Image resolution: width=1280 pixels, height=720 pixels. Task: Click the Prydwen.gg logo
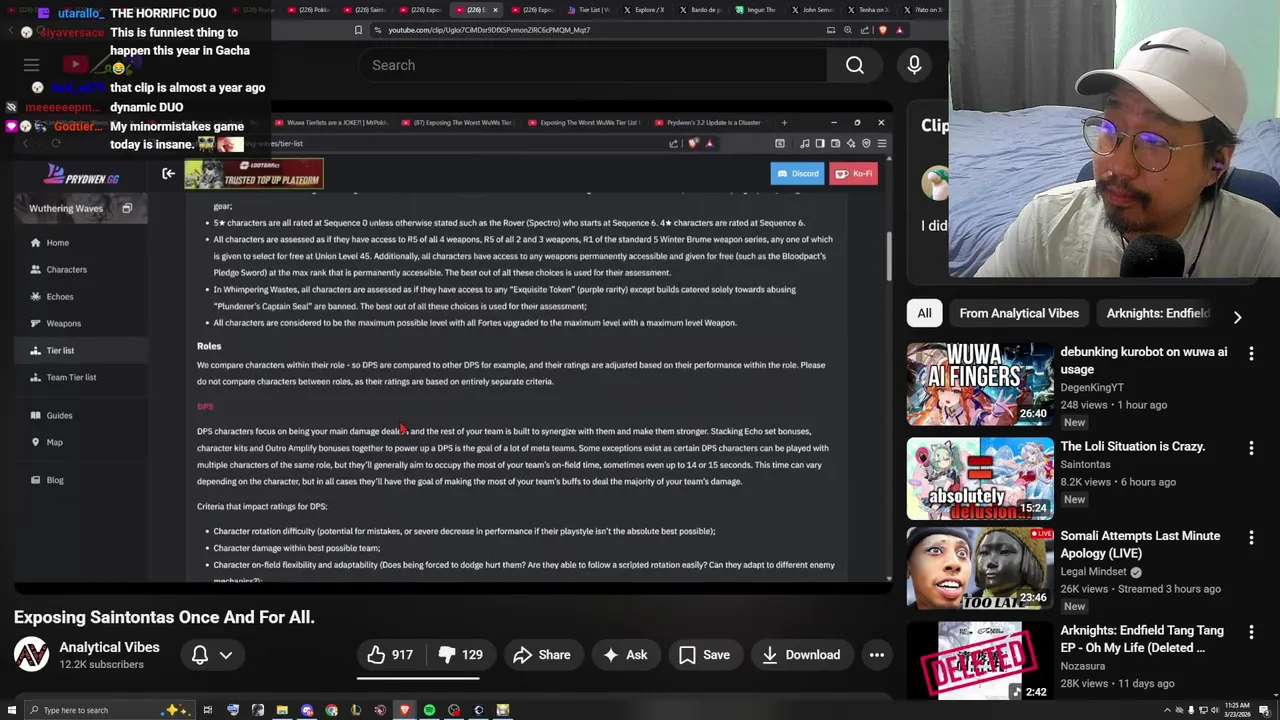[x=80, y=177]
